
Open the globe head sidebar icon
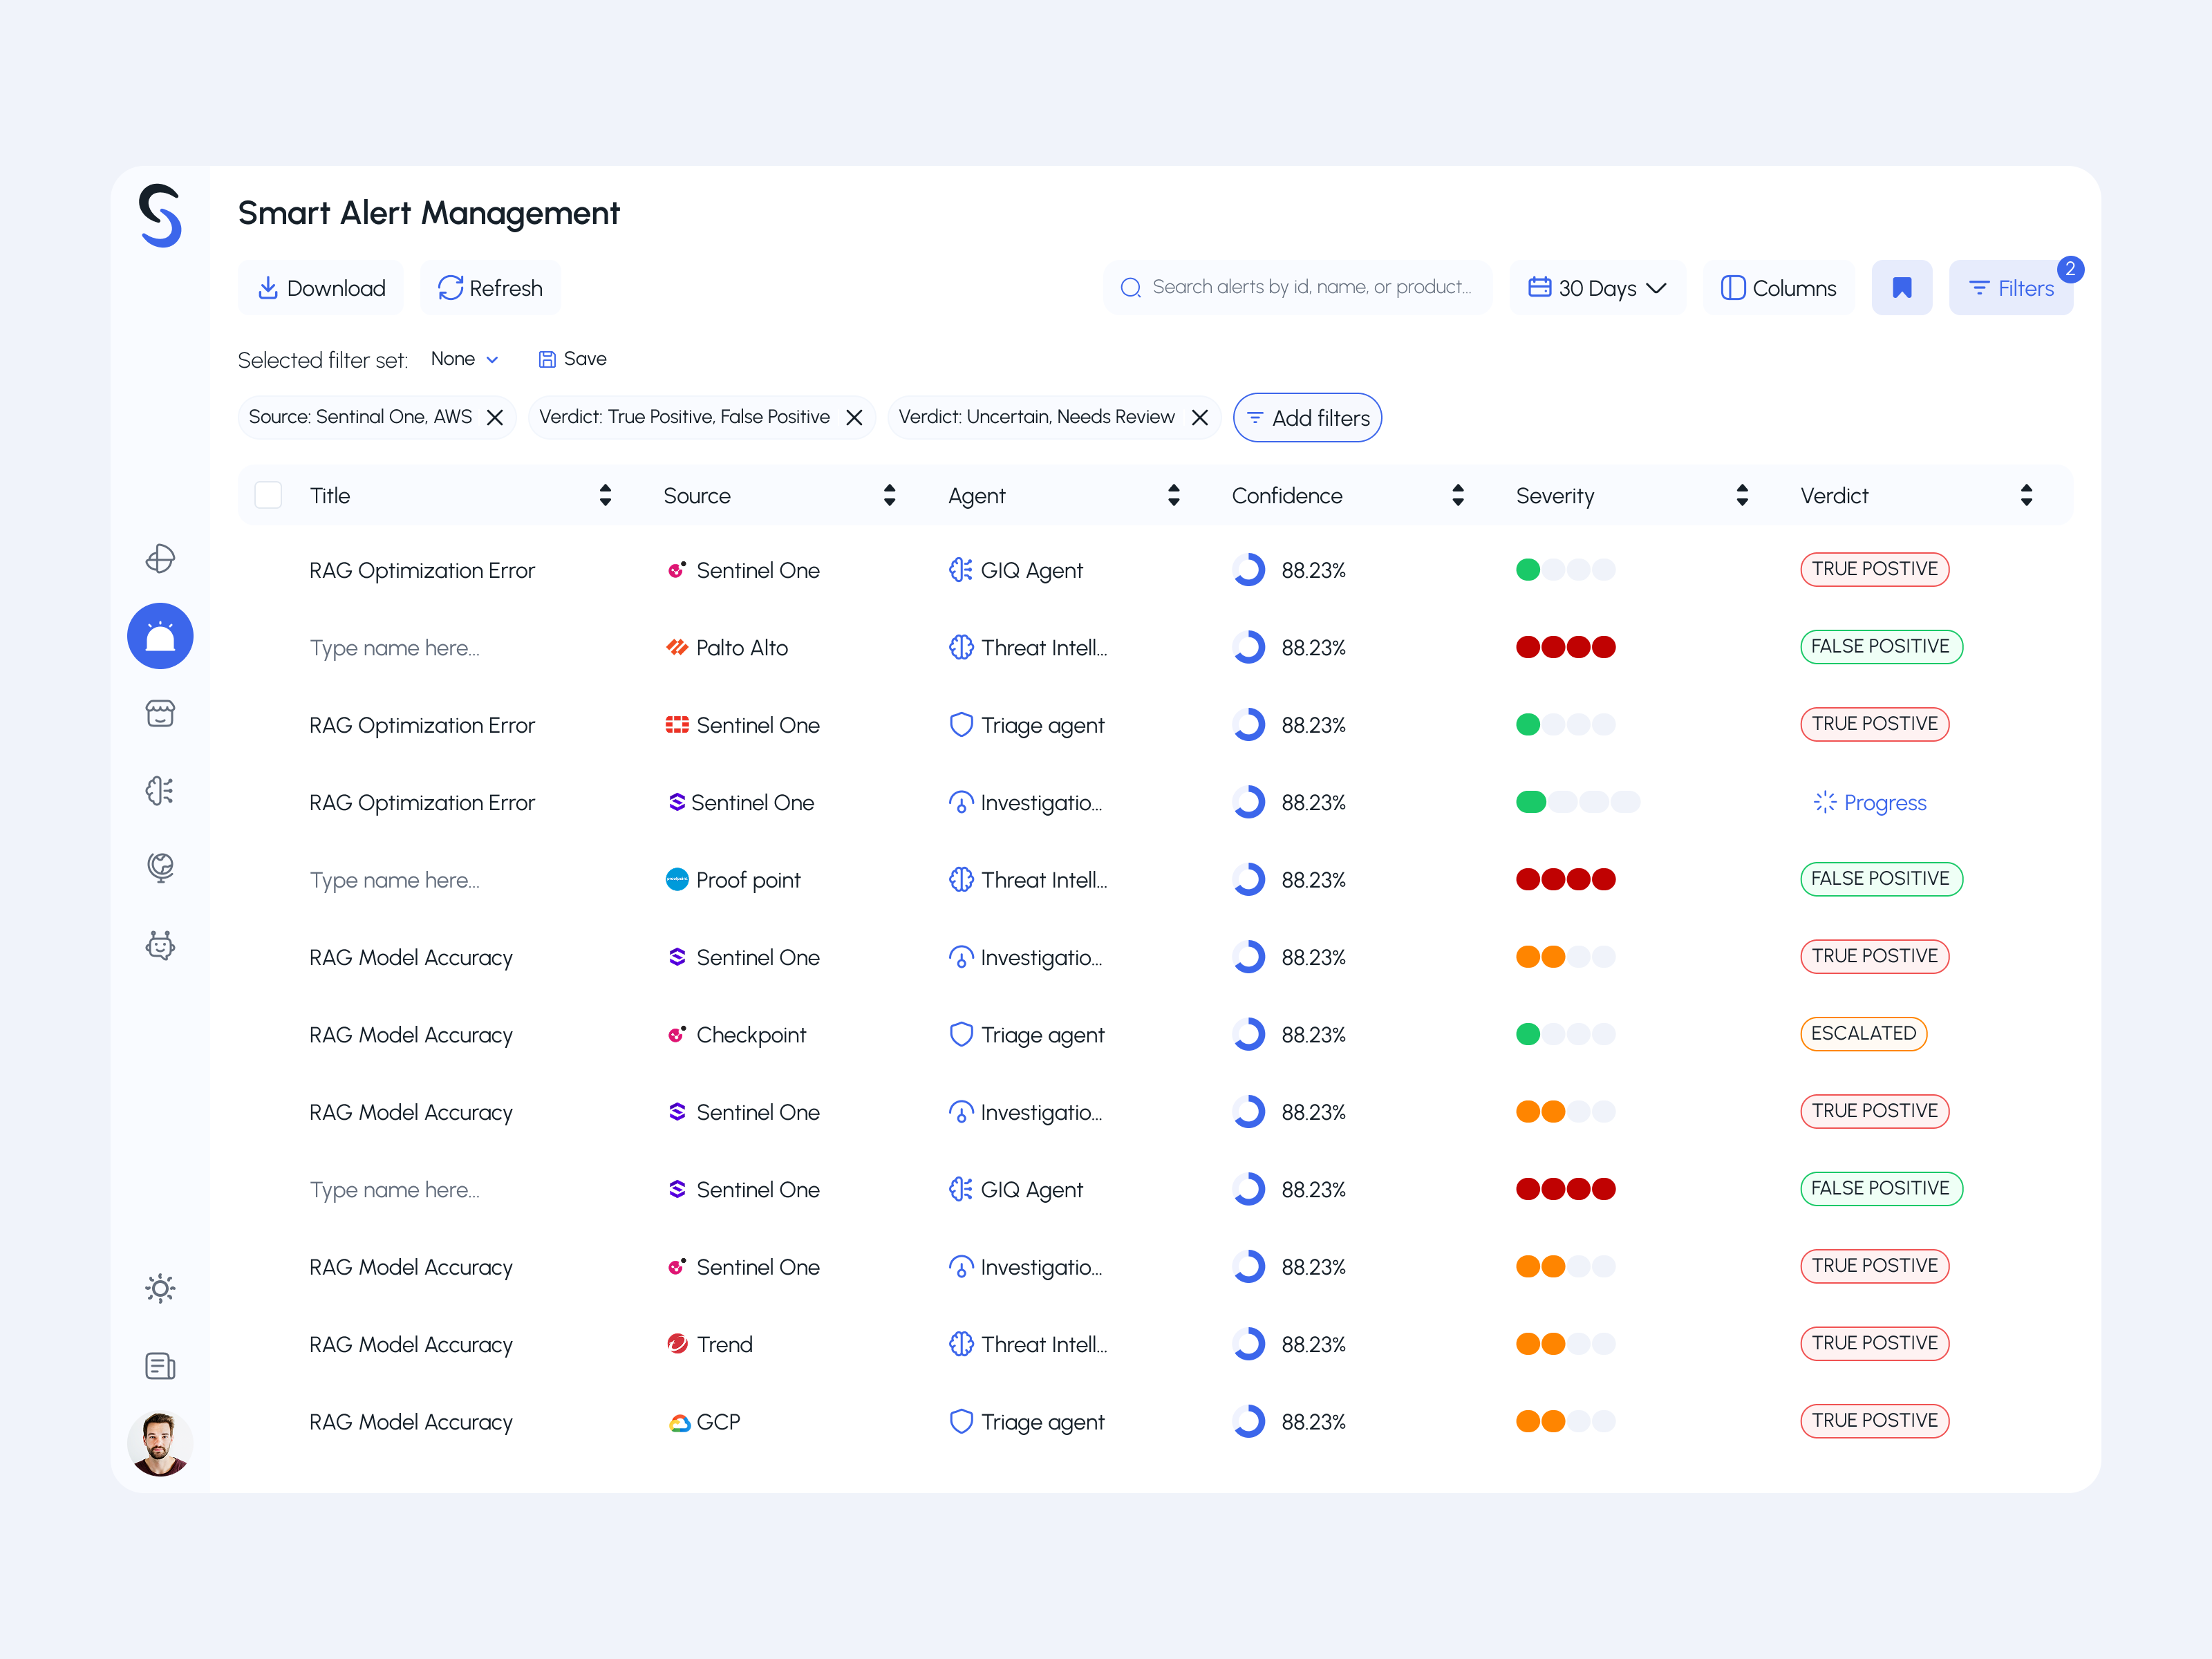tap(160, 867)
